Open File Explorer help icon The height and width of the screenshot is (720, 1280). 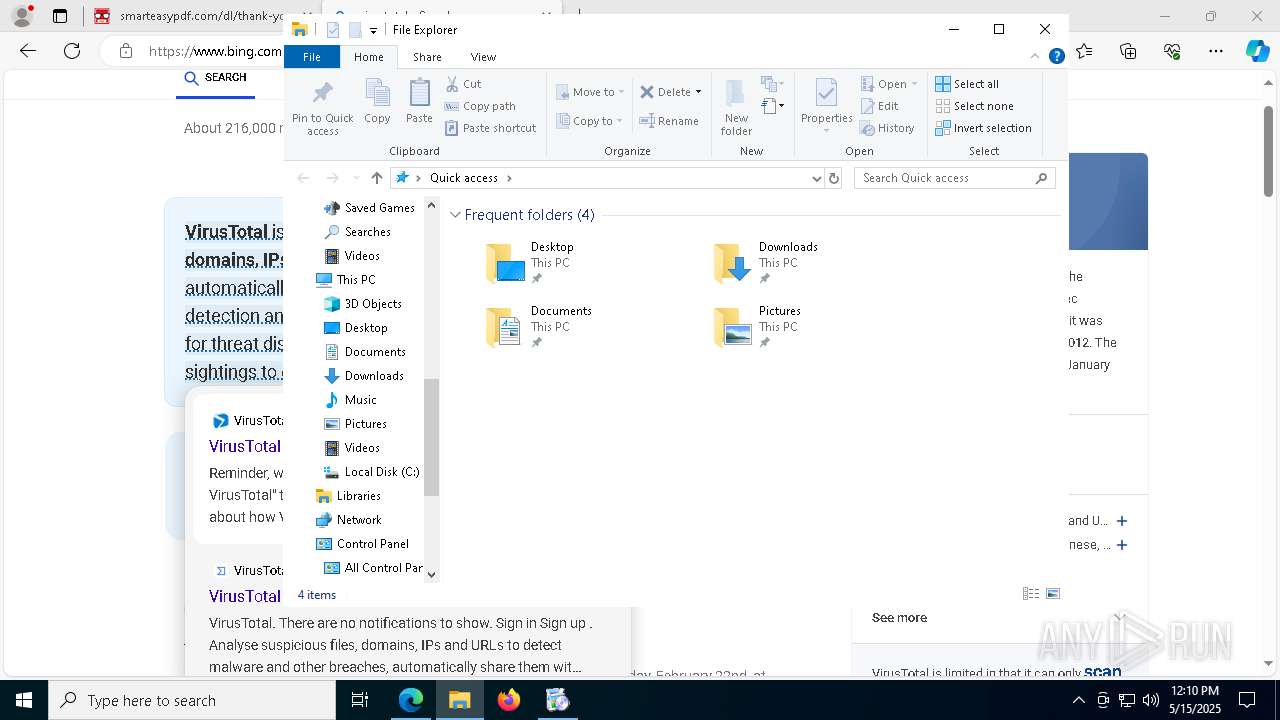click(x=1056, y=57)
